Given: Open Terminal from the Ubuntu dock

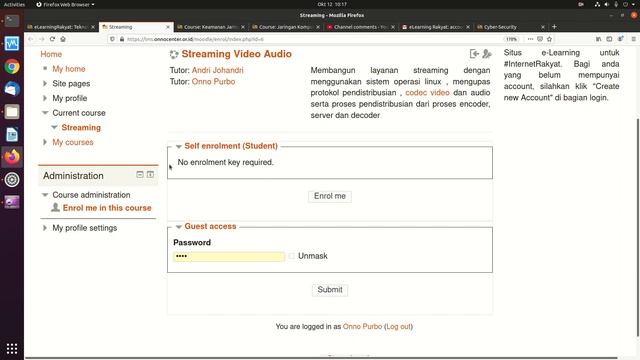Looking at the screenshot, I should 12,20.
